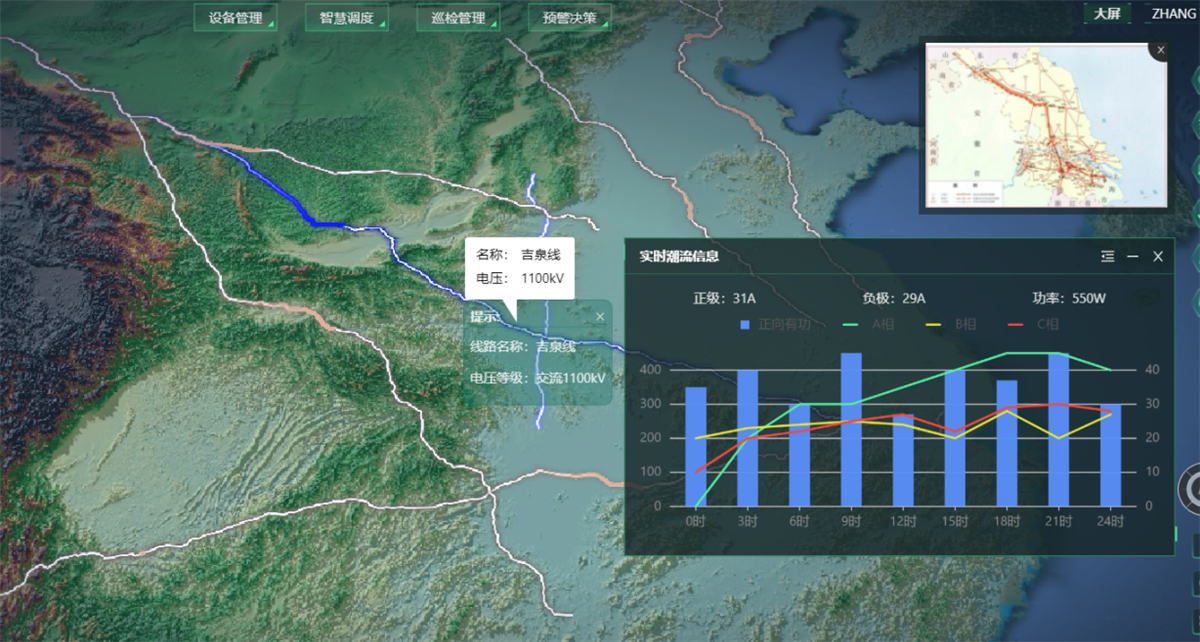Open the 设备管理 dropdown menu

coord(235,18)
